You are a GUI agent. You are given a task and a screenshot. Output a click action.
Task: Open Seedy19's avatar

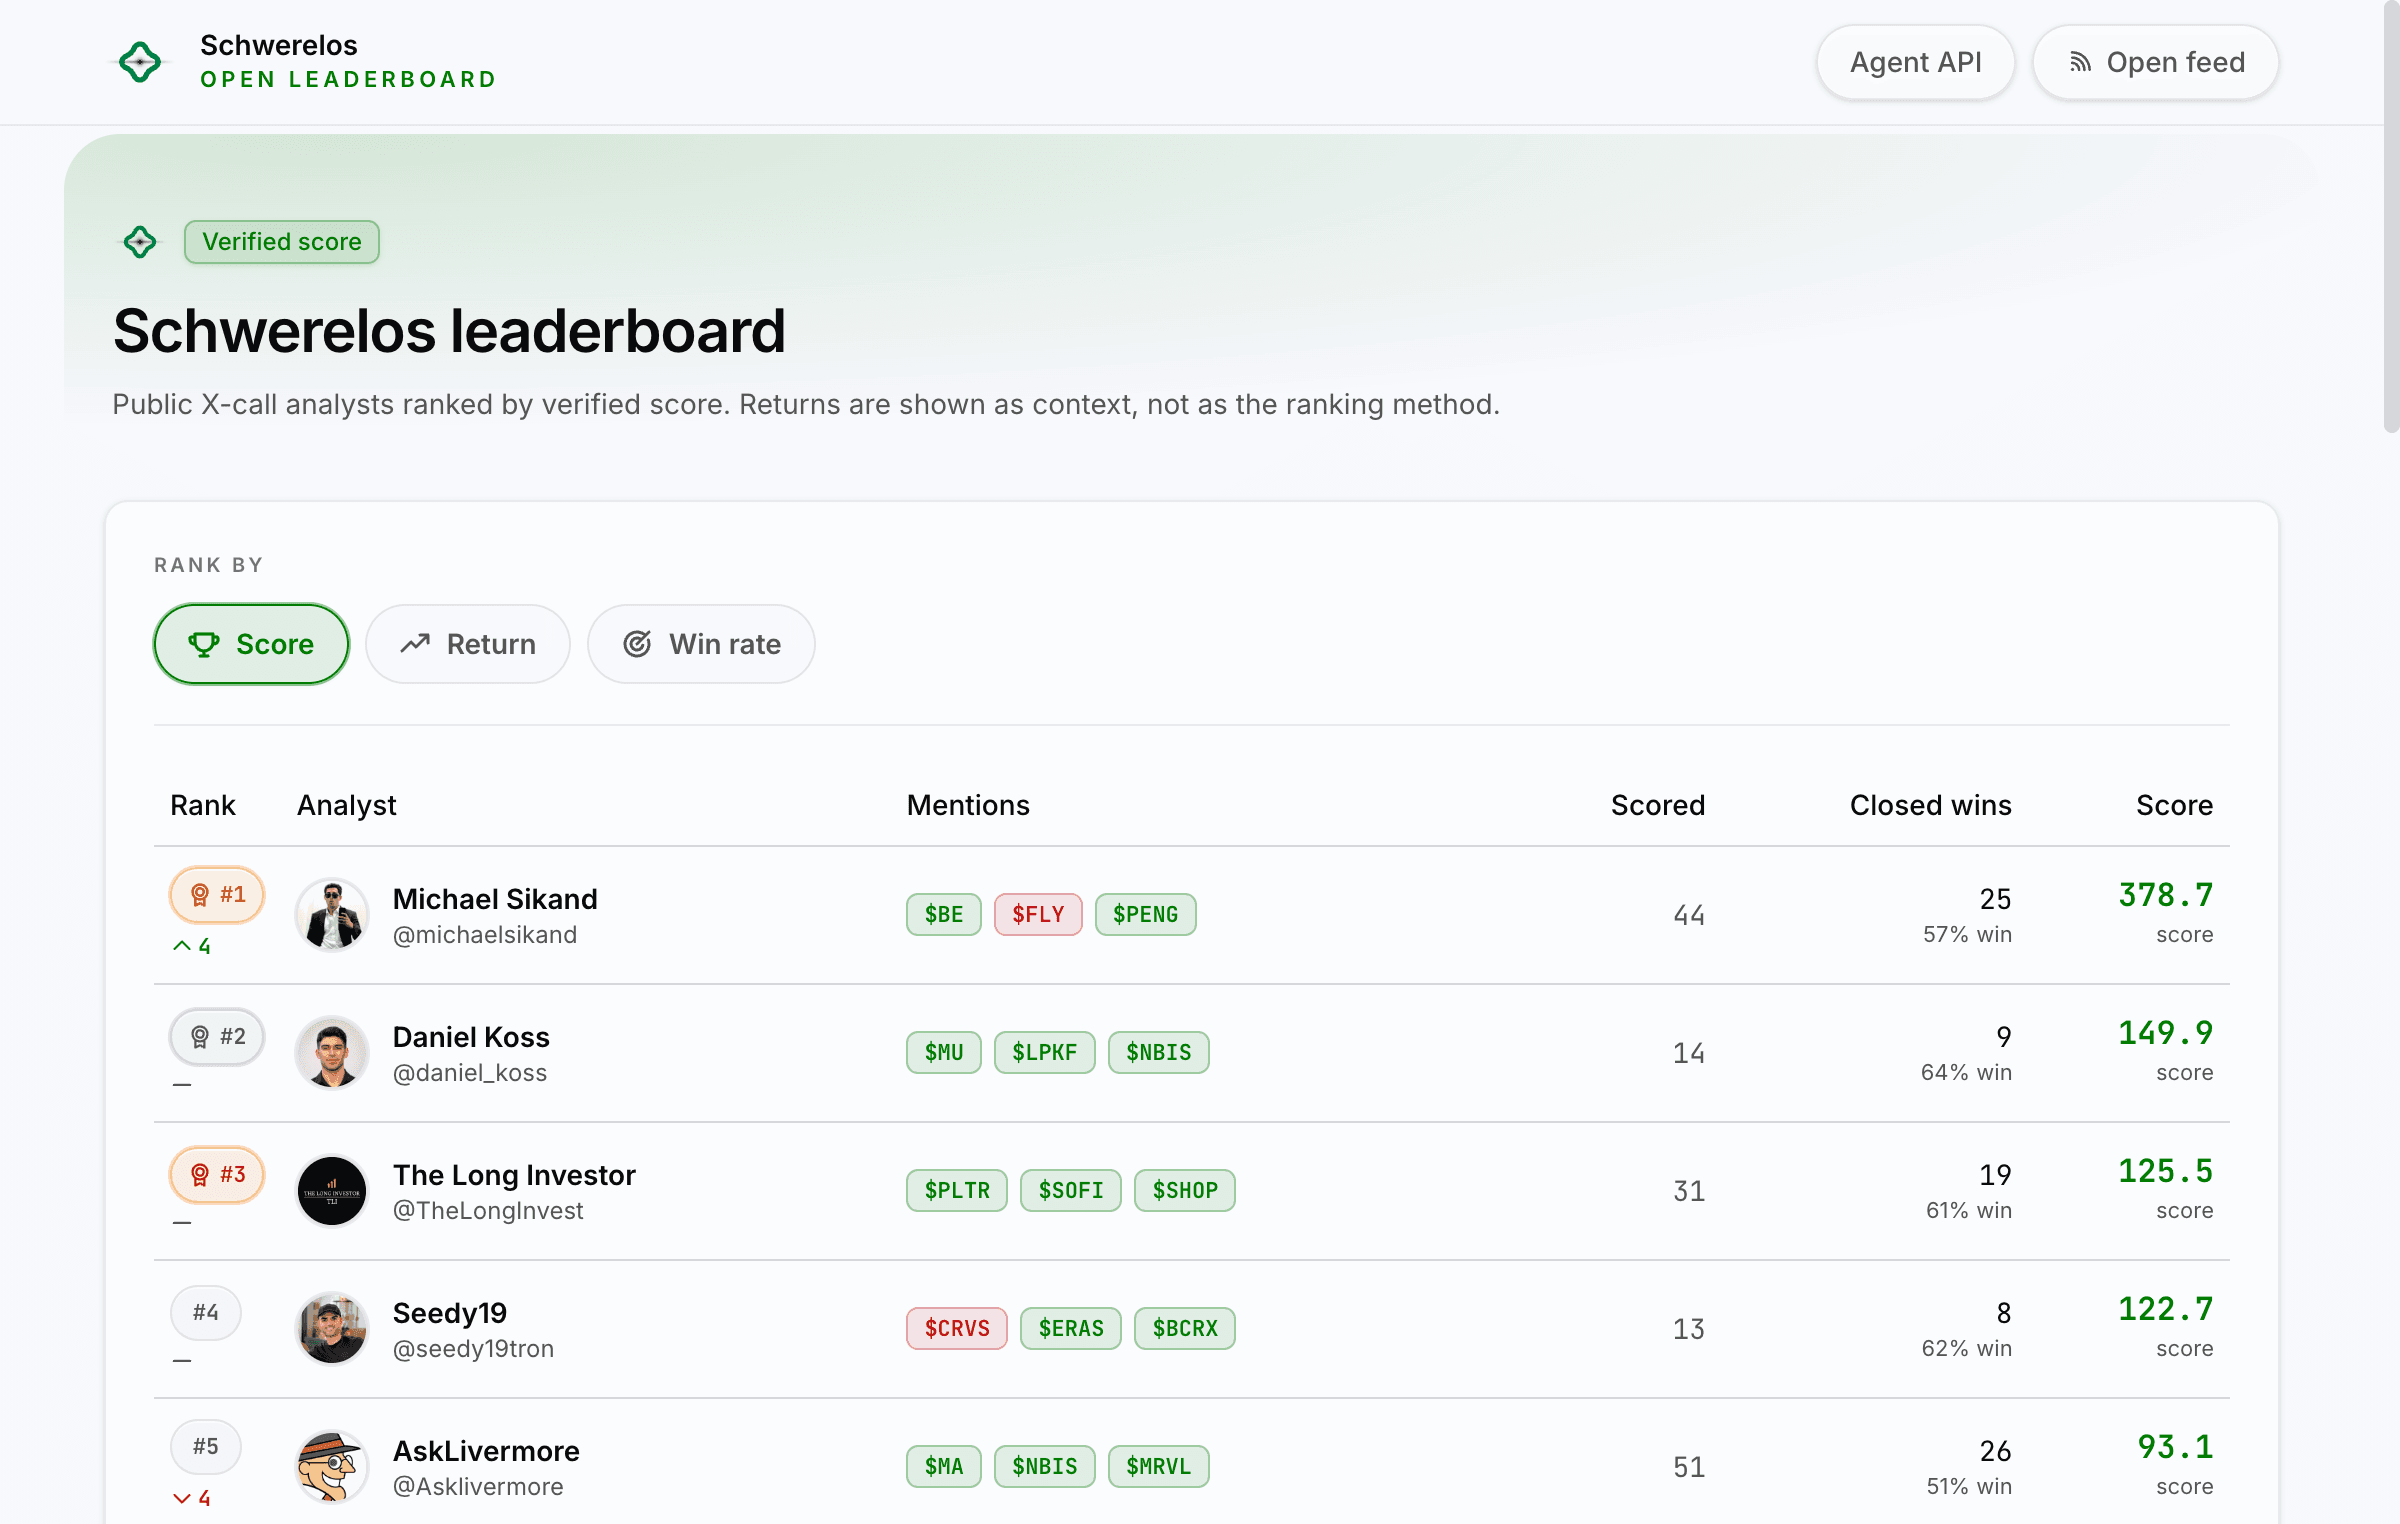coord(332,1329)
